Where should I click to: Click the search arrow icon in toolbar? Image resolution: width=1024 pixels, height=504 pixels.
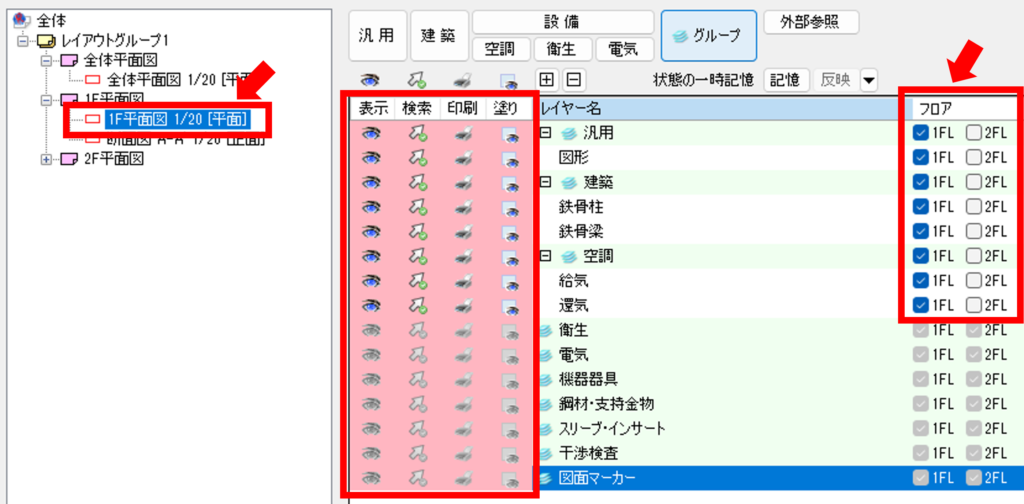click(416, 80)
